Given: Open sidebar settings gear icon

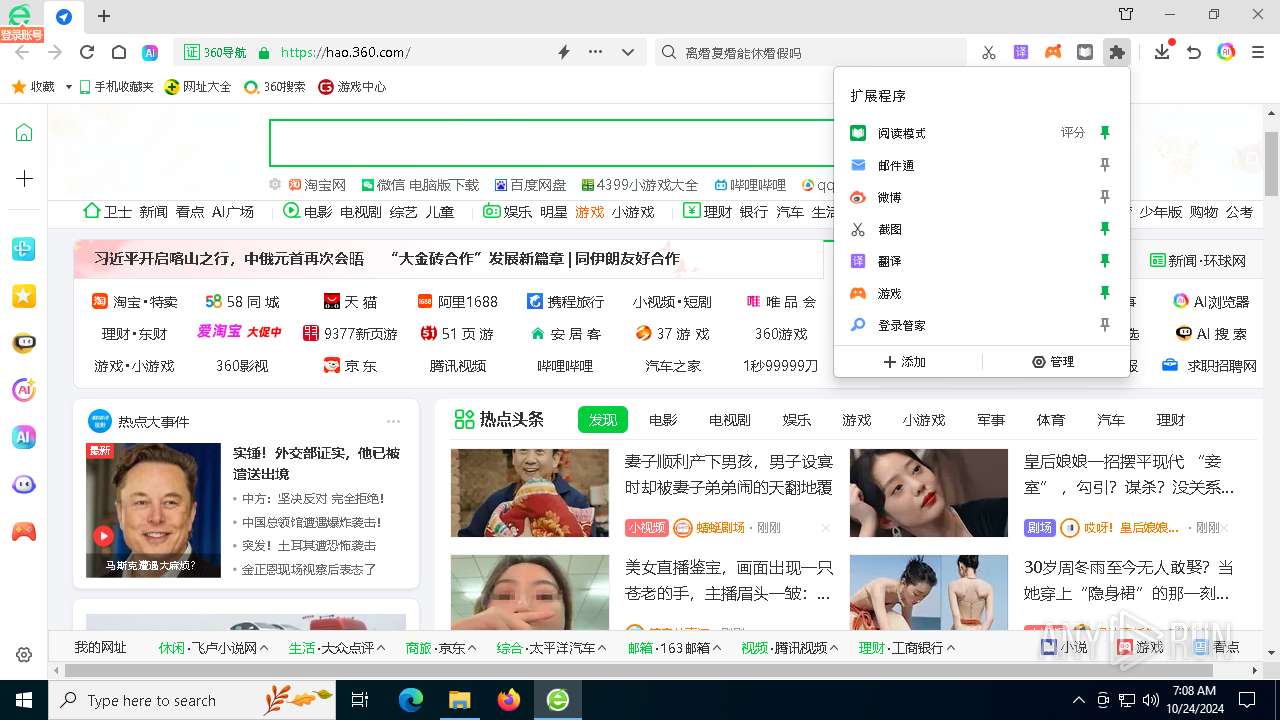Looking at the screenshot, I should click(24, 655).
